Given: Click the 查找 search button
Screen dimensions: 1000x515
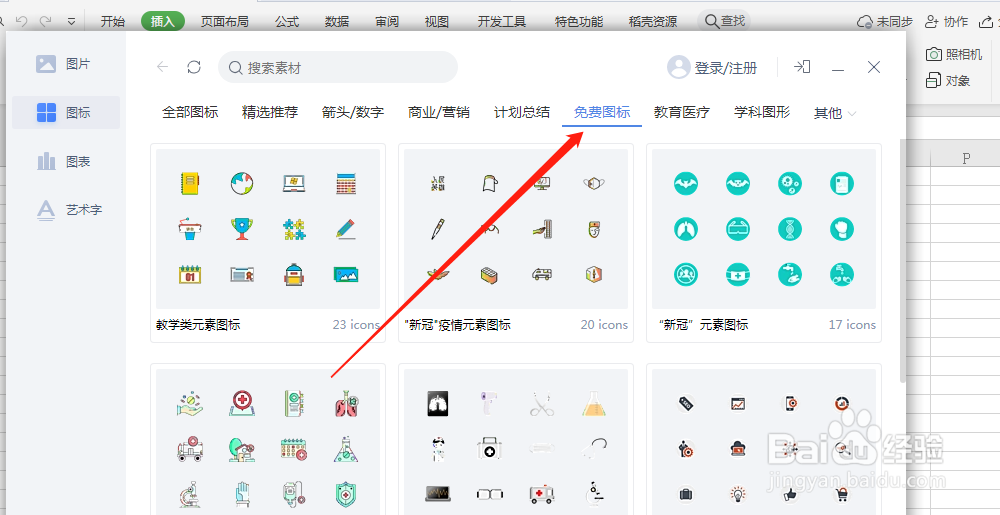Looking at the screenshot, I should 724,21.
